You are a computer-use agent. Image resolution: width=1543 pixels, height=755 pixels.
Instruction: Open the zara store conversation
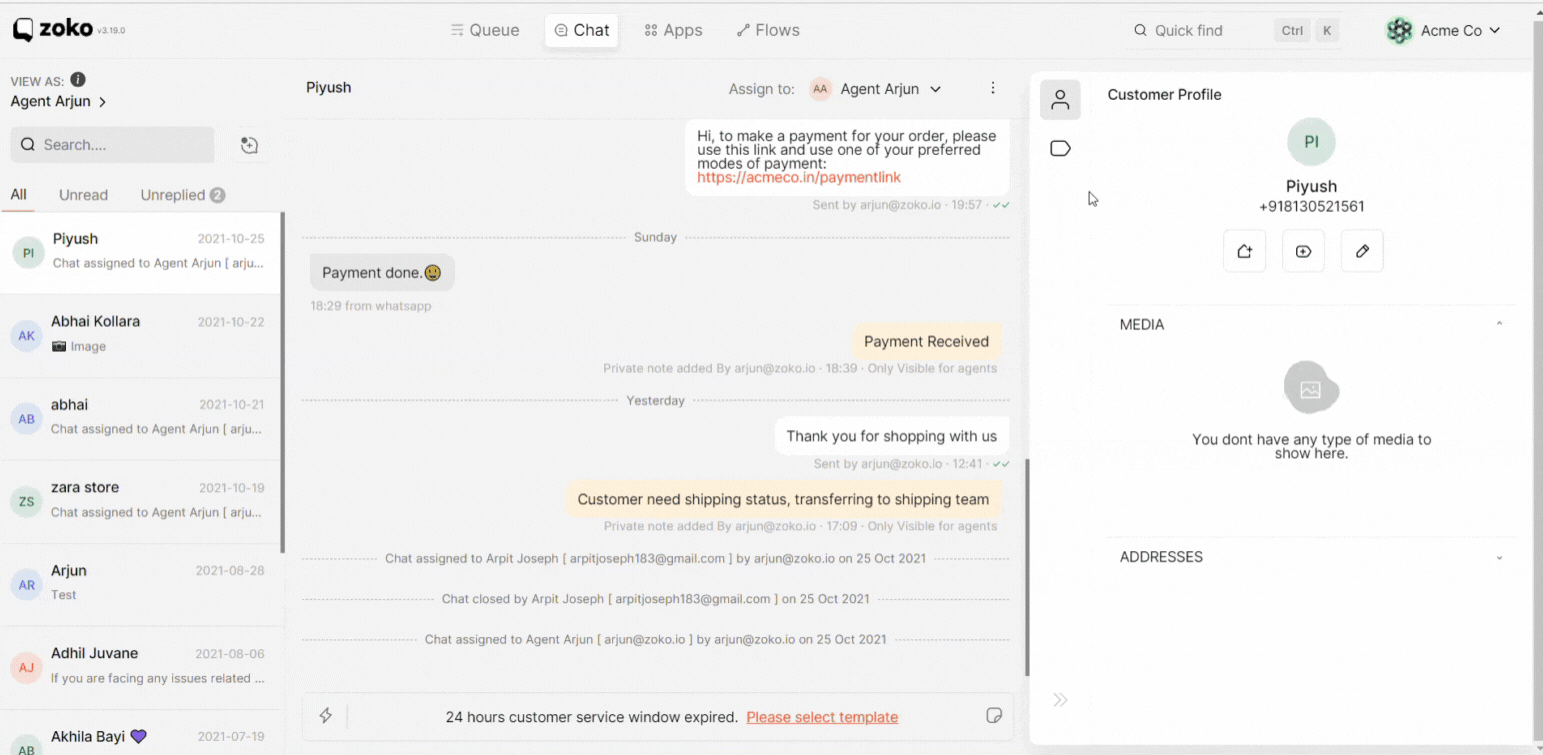click(x=140, y=501)
